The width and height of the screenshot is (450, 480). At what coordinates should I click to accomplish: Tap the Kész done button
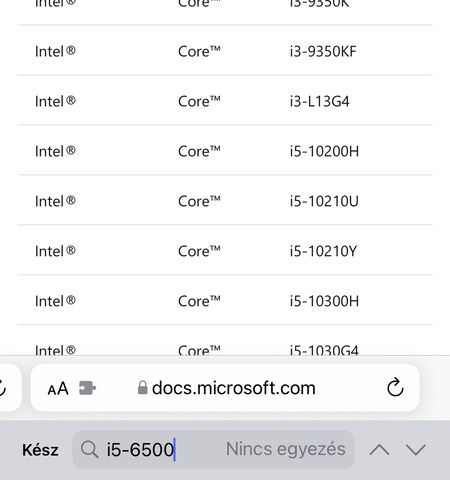[40, 450]
